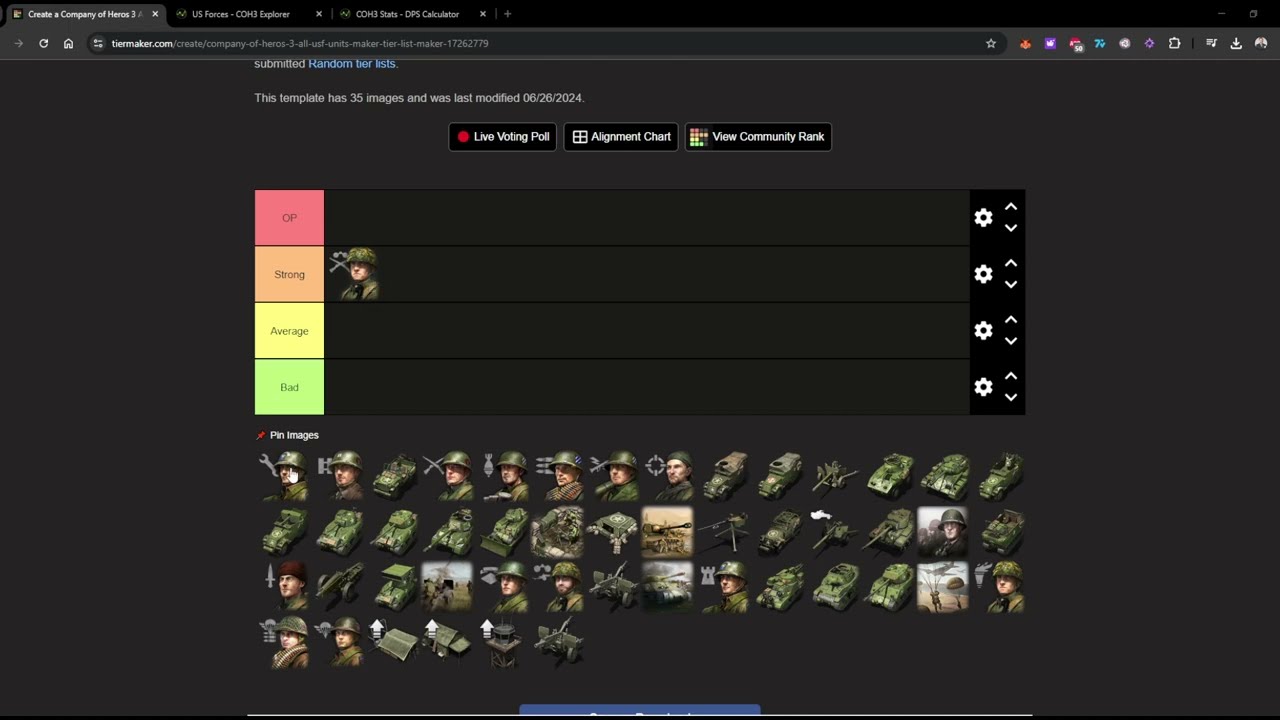Select the wrench-icon engineer soldier image
The width and height of the screenshot is (1280, 720).
(285, 476)
